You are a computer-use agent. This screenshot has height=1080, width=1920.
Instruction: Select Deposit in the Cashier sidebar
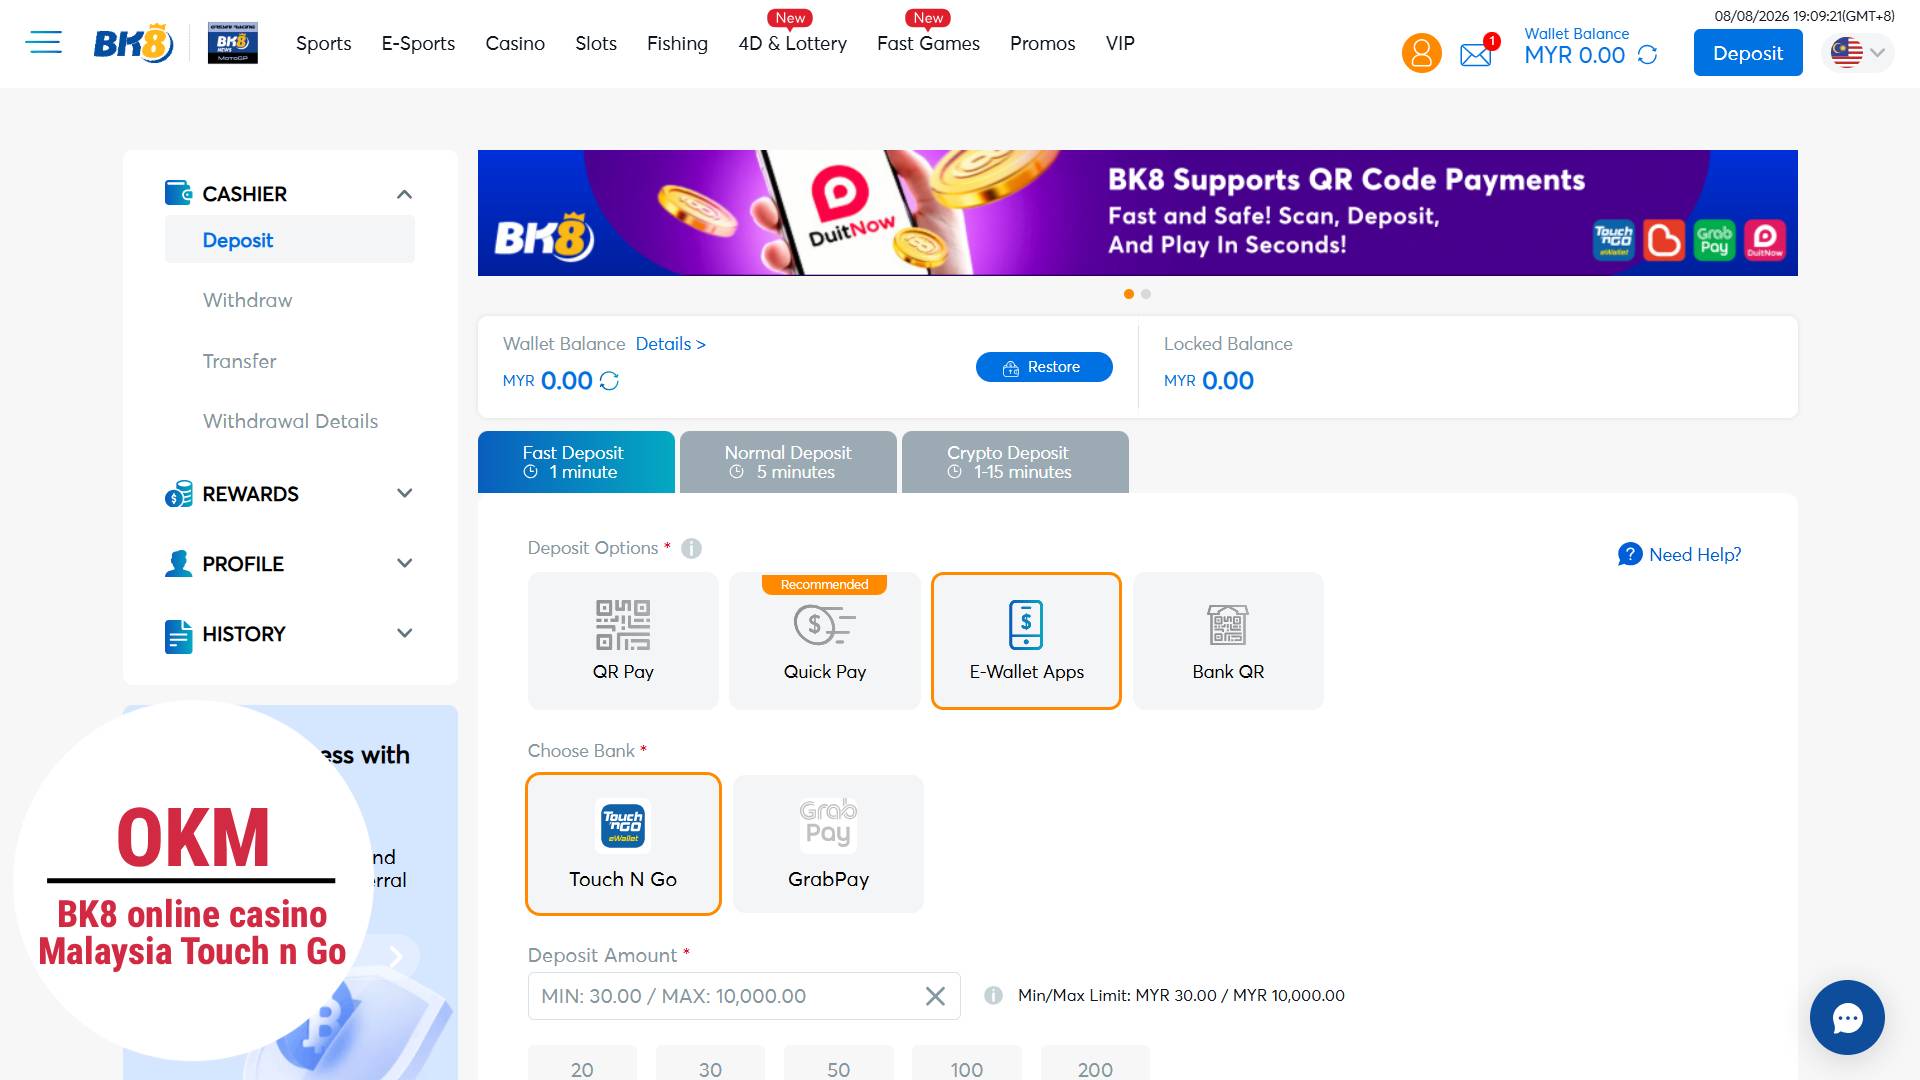(290, 240)
